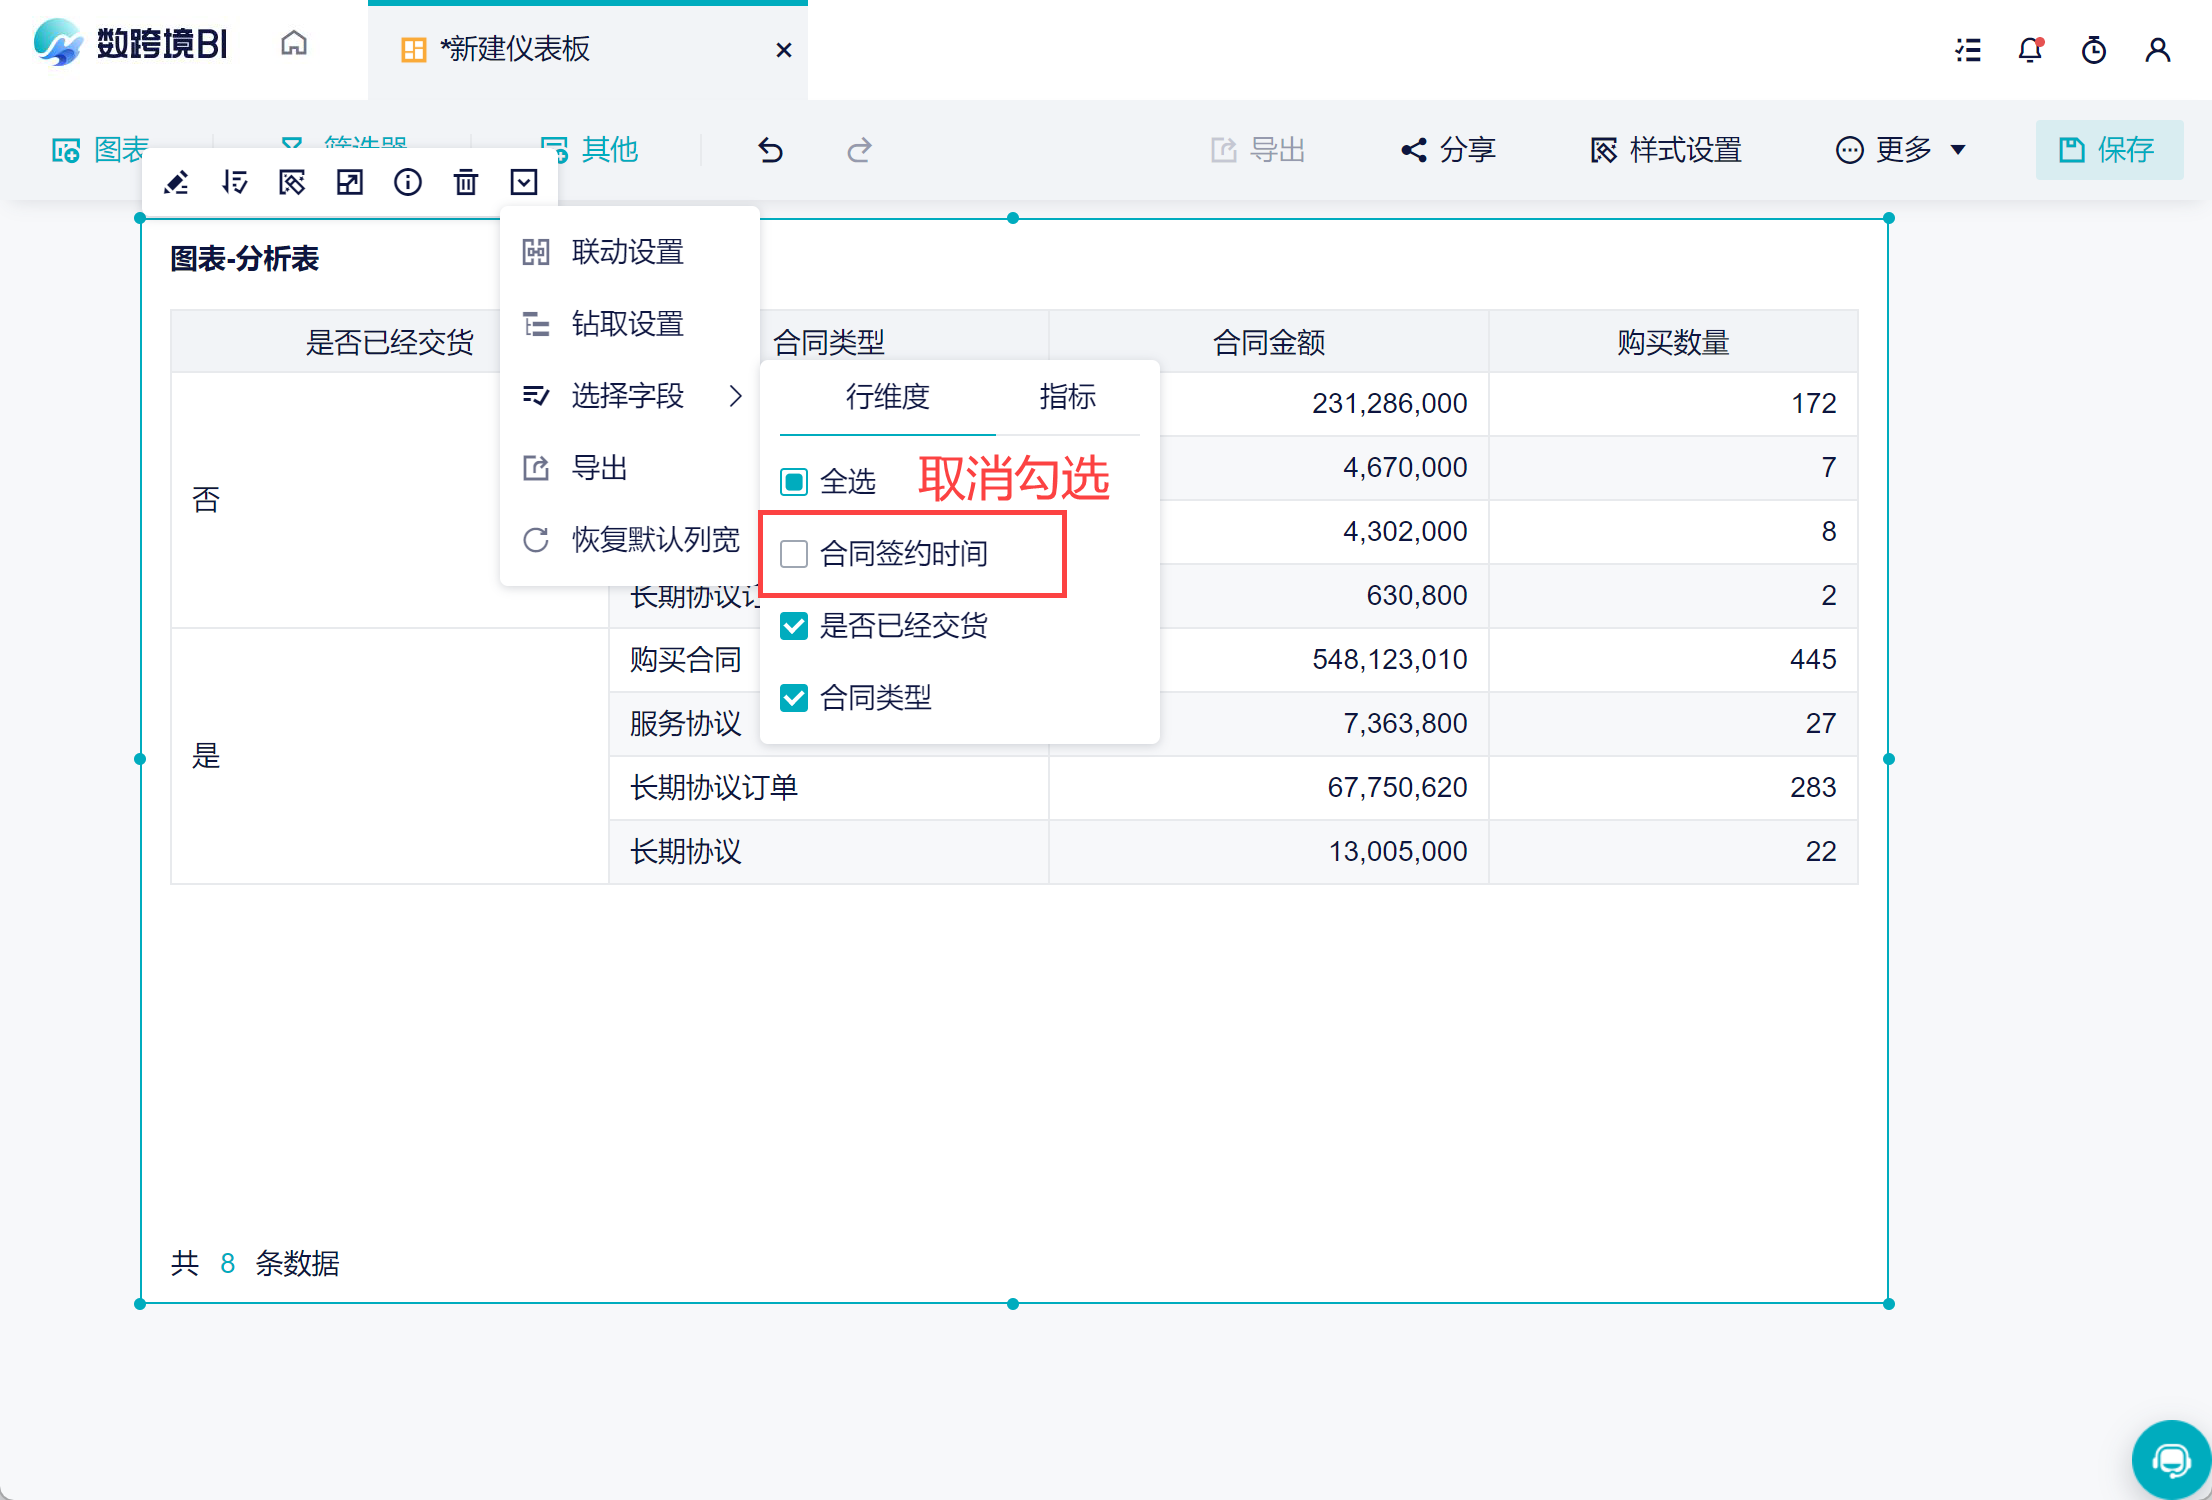Select 联动设置 menu item
The image size is (2212, 1500).
coord(627,252)
